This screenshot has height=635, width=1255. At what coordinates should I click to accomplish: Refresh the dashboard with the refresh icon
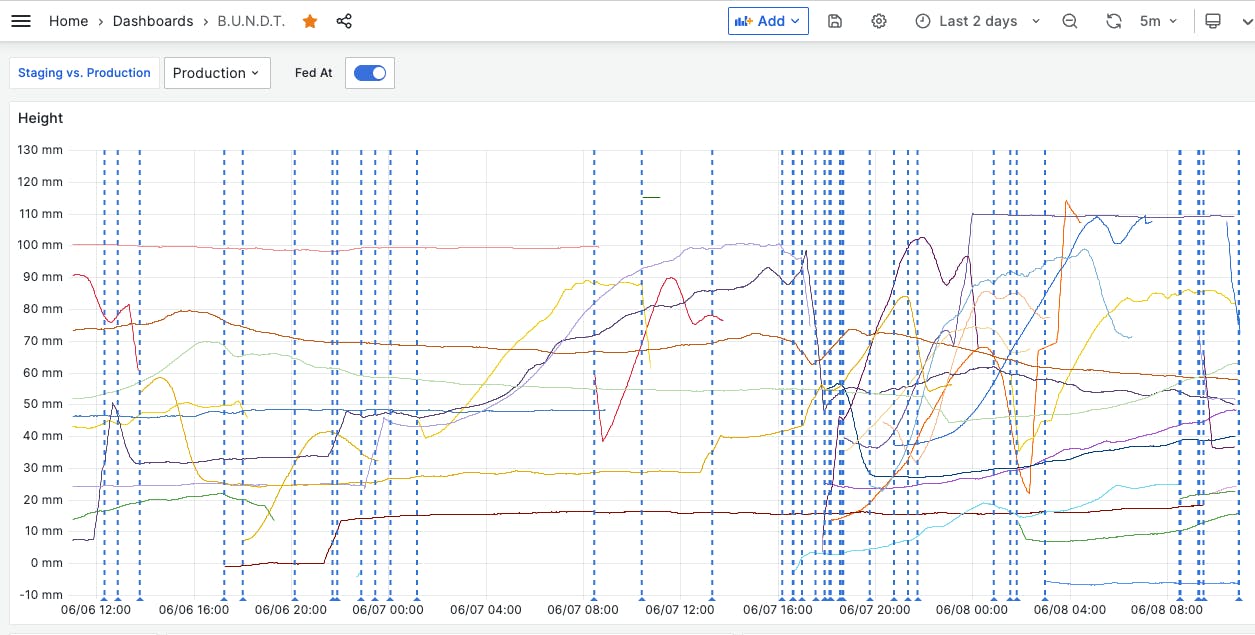[x=1114, y=21]
